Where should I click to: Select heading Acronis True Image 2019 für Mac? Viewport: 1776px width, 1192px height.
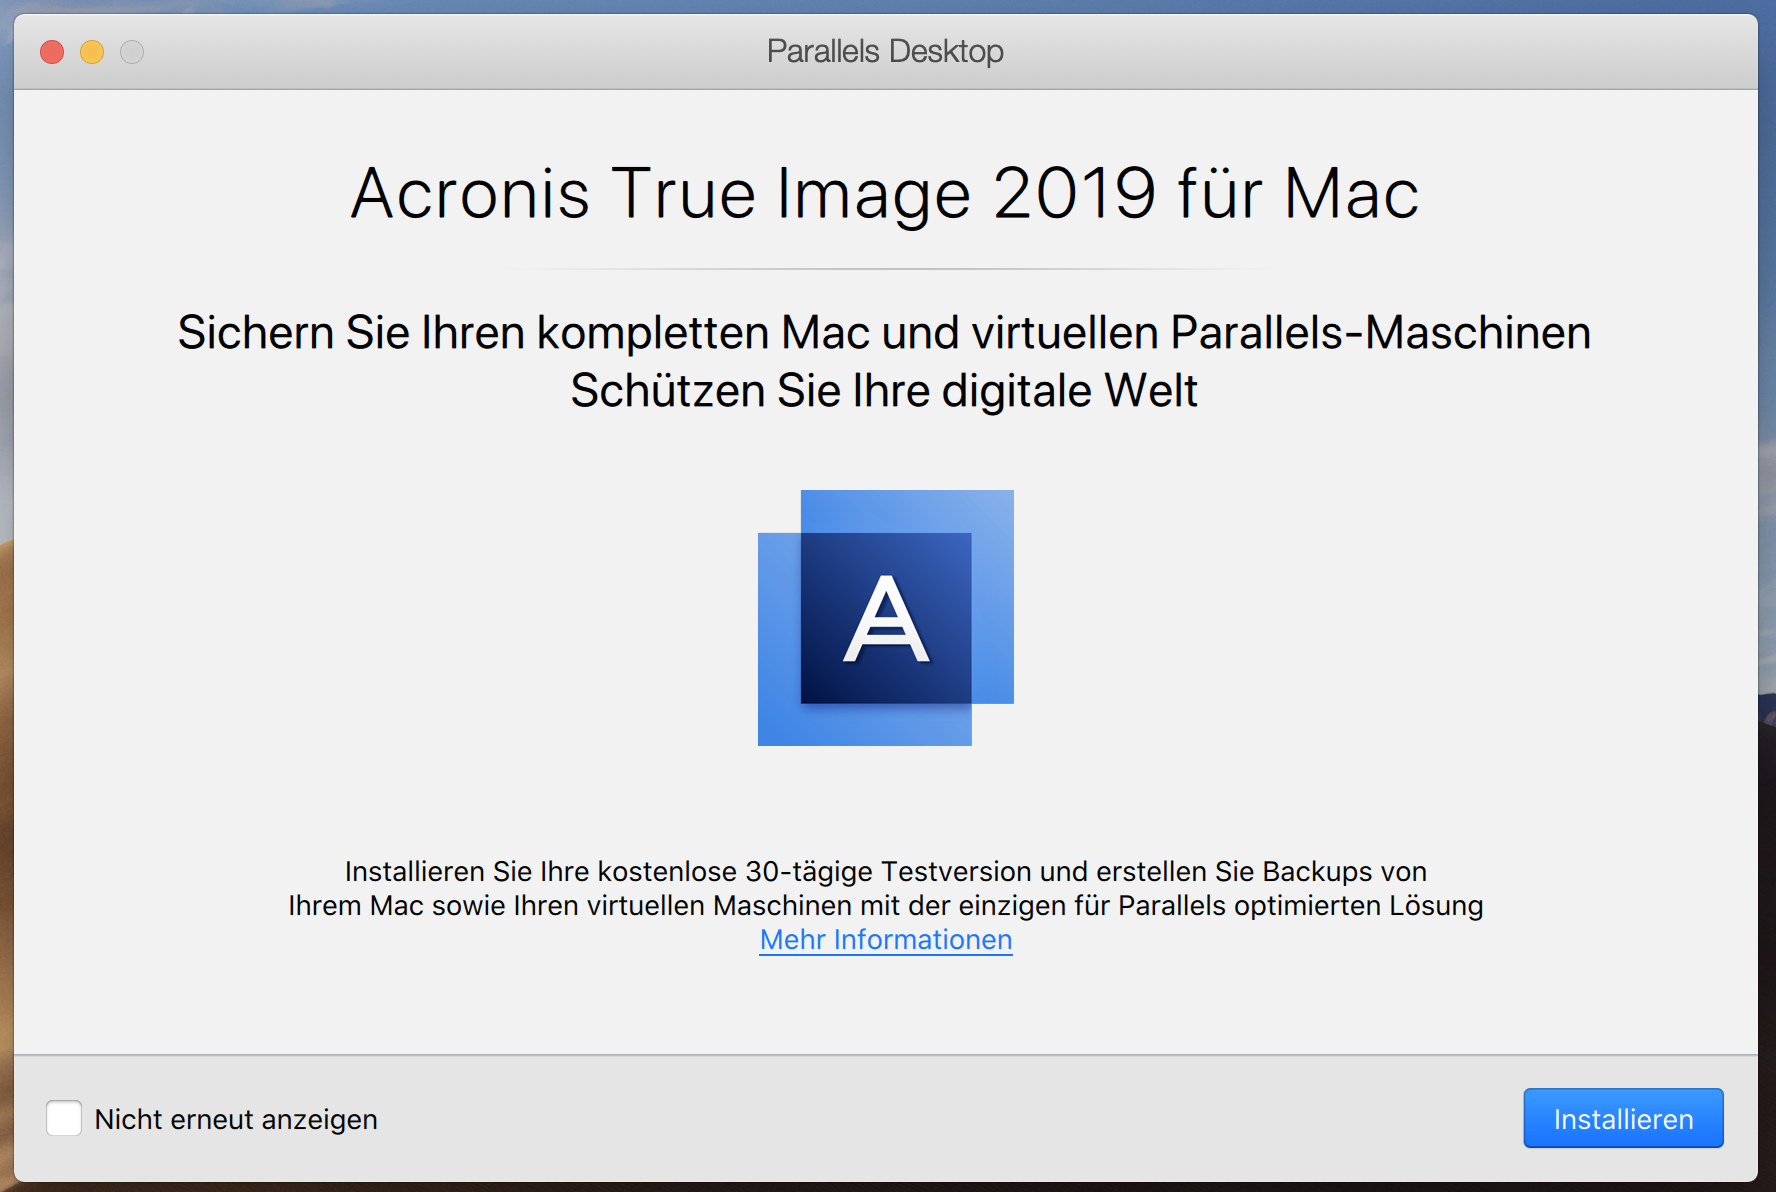885,193
